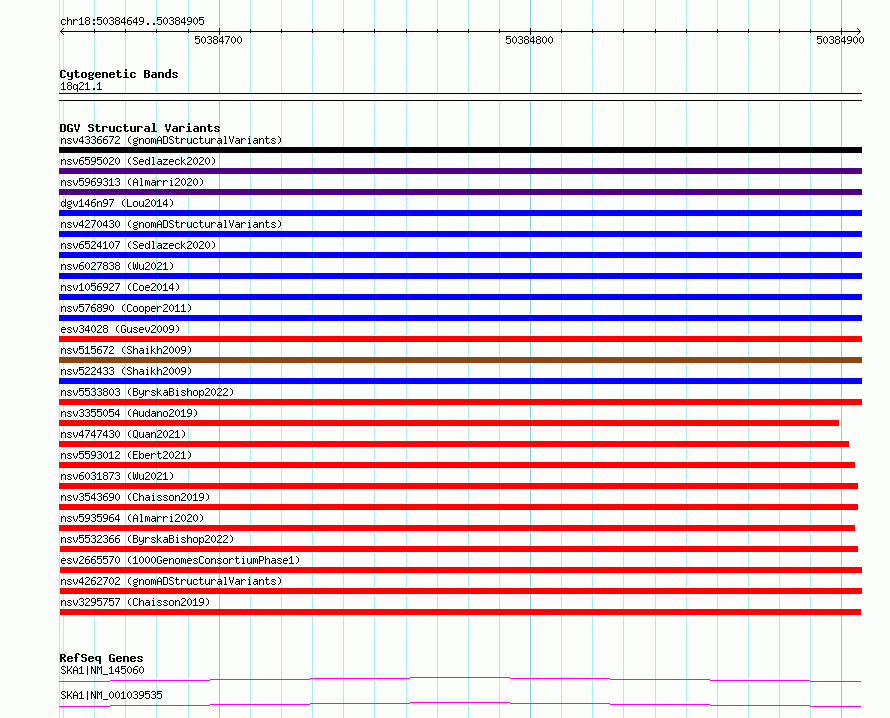Click the blue nsv576890 variant bar
This screenshot has height=718, width=890.
pos(460,318)
